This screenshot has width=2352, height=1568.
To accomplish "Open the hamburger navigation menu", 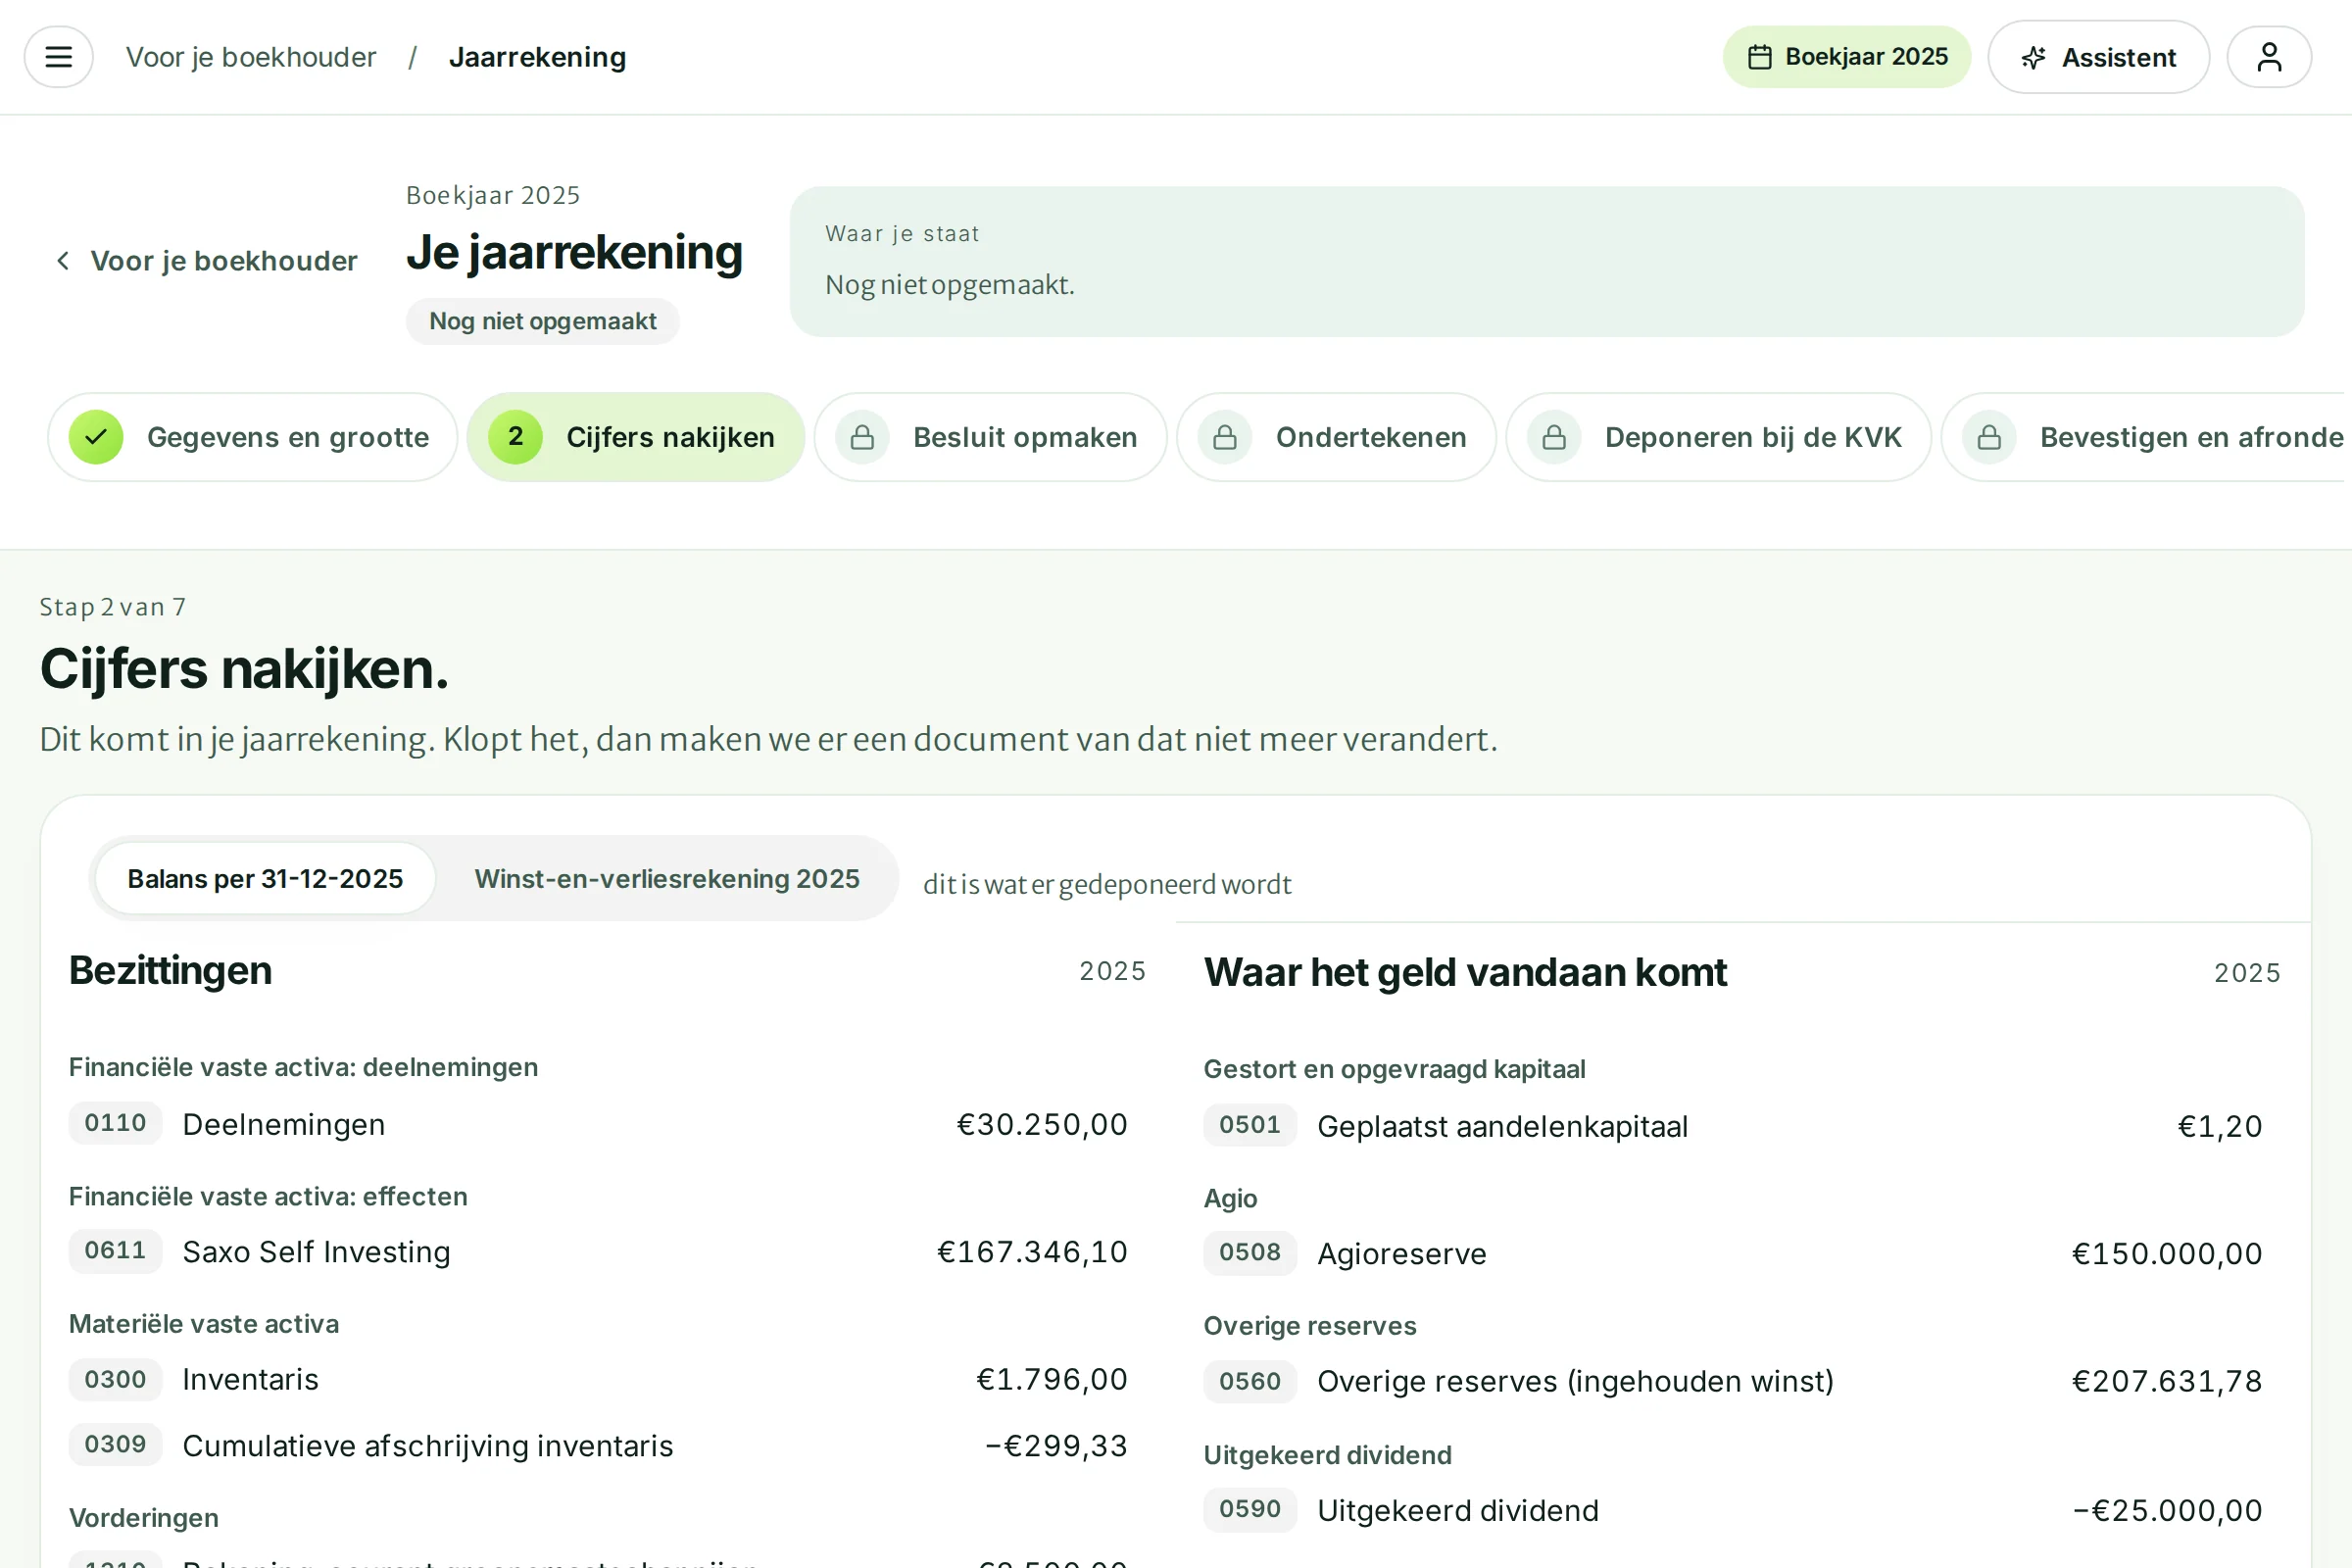I will pos(58,57).
